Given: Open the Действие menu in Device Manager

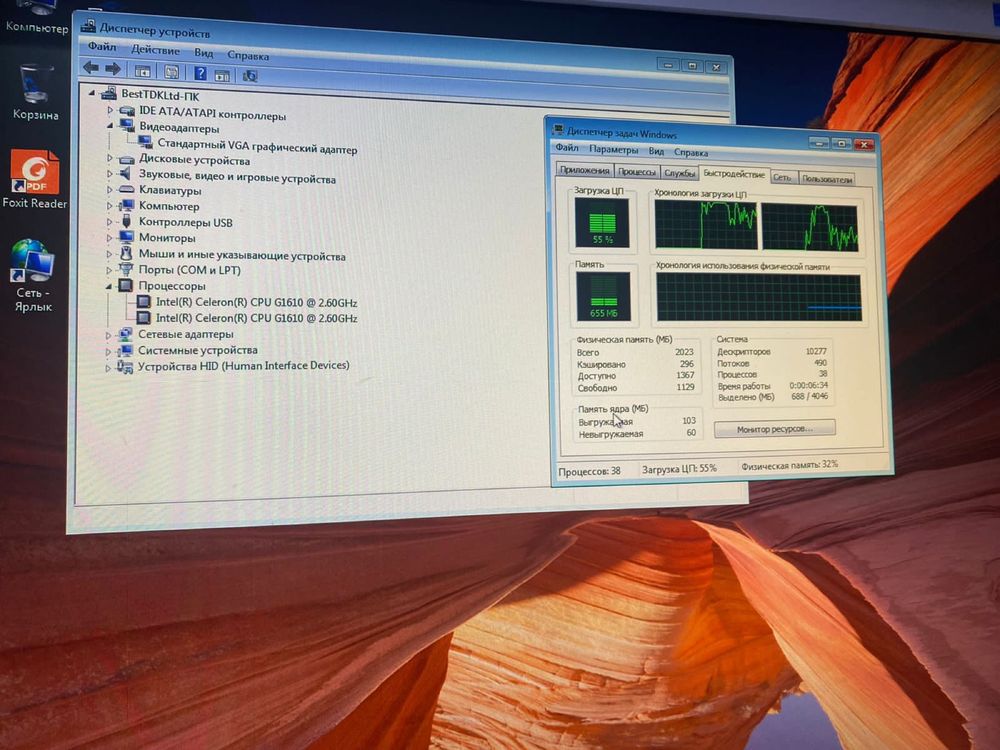Looking at the screenshot, I should tap(155, 50).
